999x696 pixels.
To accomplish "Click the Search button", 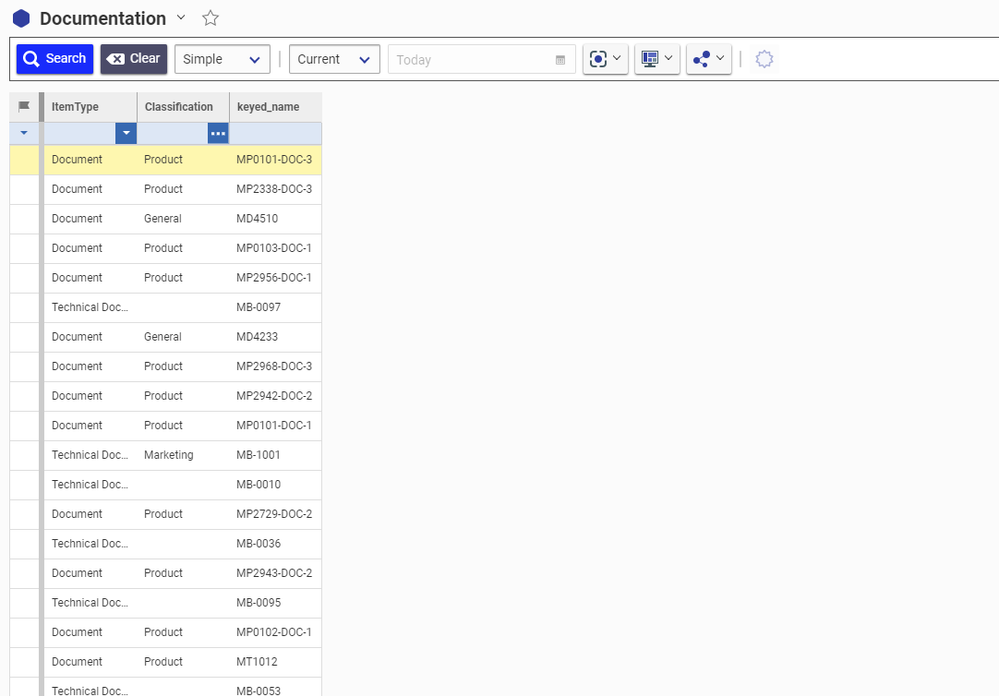I will click(x=55, y=59).
